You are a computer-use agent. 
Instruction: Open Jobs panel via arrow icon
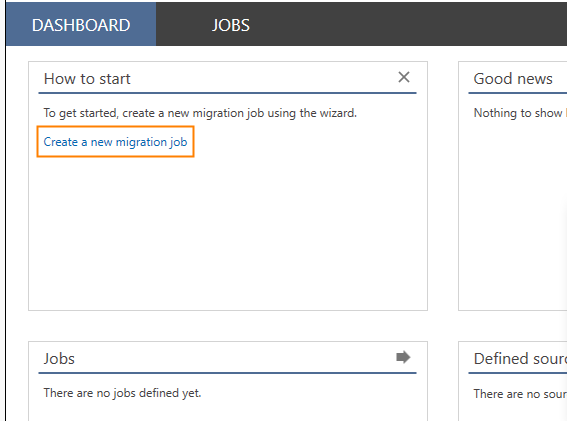[x=403, y=357]
